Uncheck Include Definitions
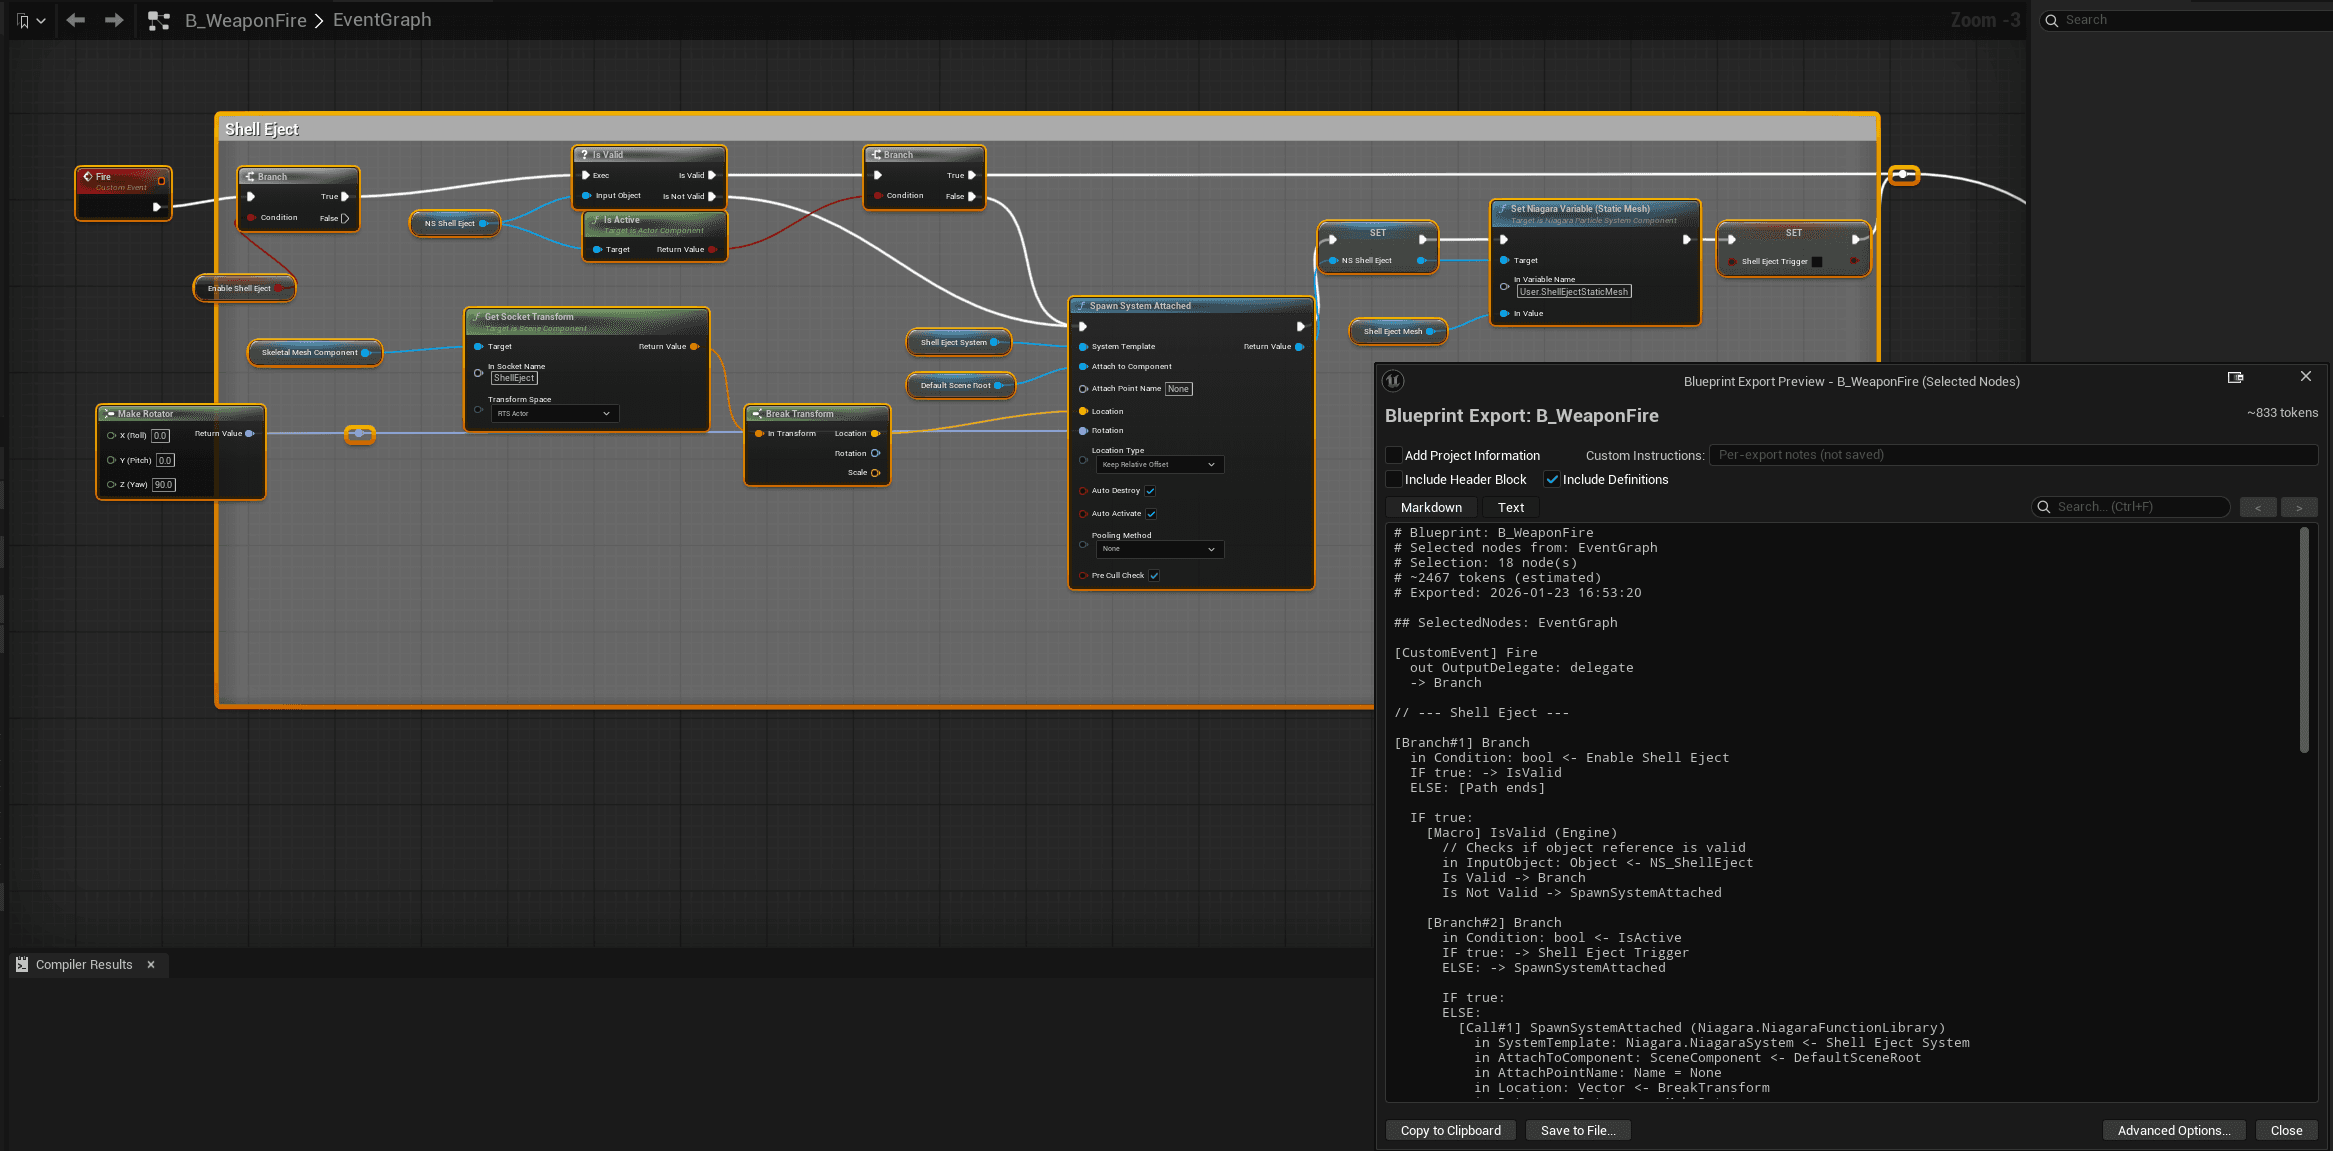Screen dimensions: 2333x1151 [x=1552, y=479]
